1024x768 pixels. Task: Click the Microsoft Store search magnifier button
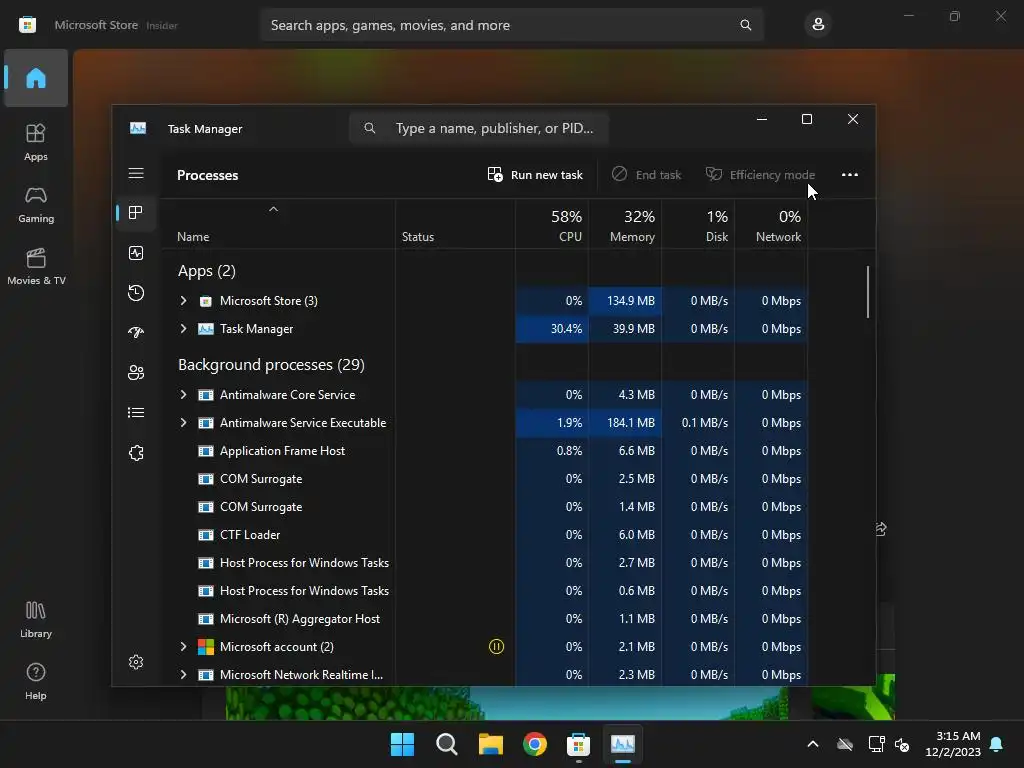point(745,25)
